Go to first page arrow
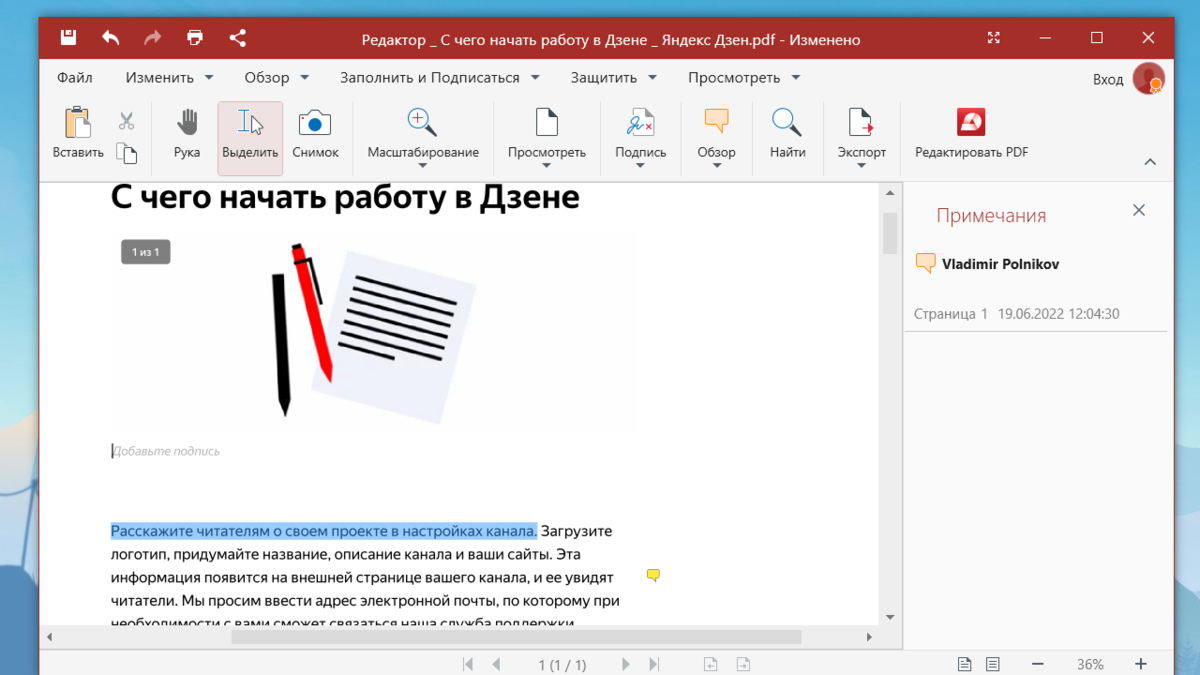This screenshot has width=1200, height=675. point(467,664)
